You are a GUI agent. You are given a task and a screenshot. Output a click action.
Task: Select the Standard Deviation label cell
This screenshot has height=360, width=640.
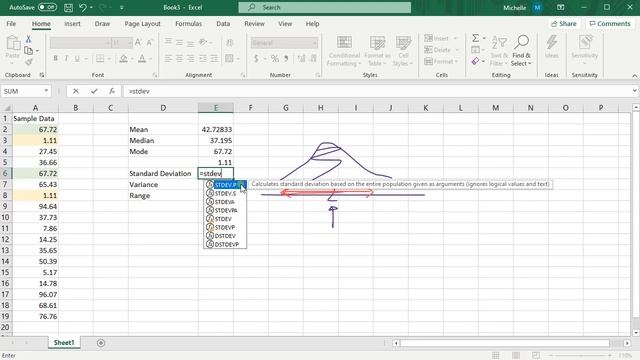(163, 173)
